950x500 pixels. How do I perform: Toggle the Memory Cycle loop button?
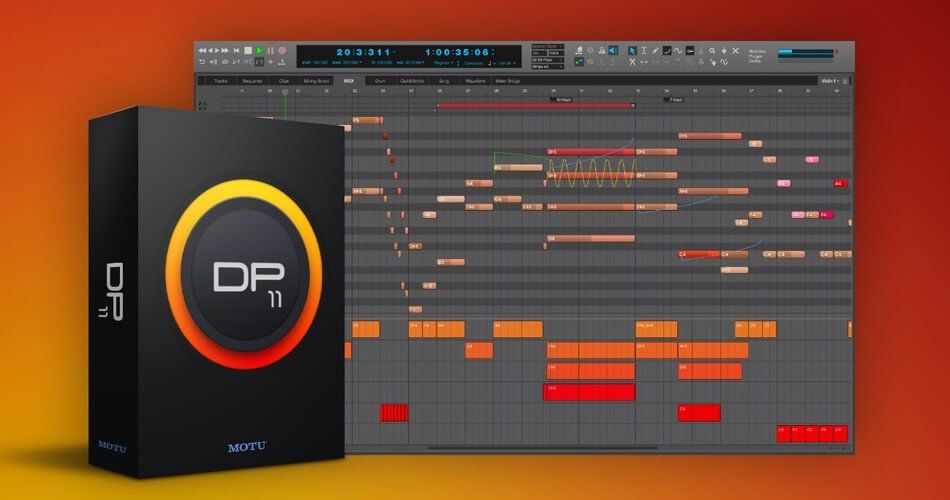coord(225,62)
